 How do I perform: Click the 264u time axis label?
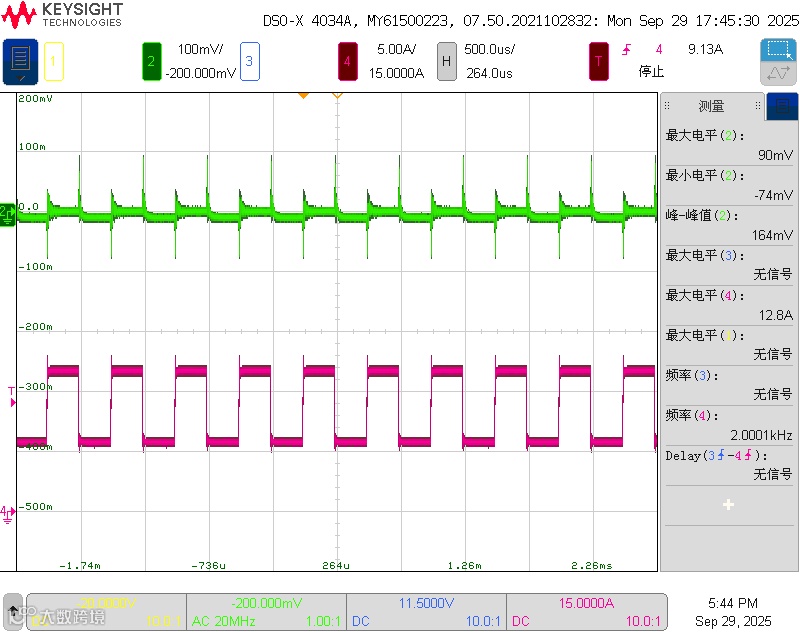pos(336,565)
